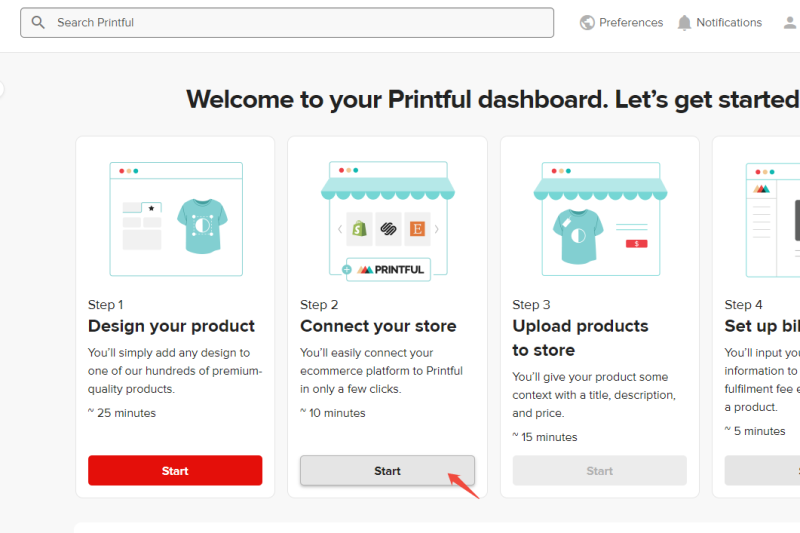Viewport: 800px width, 533px height.
Task: Click the red price tag in Step 3 image
Action: pyautogui.click(x=637, y=244)
